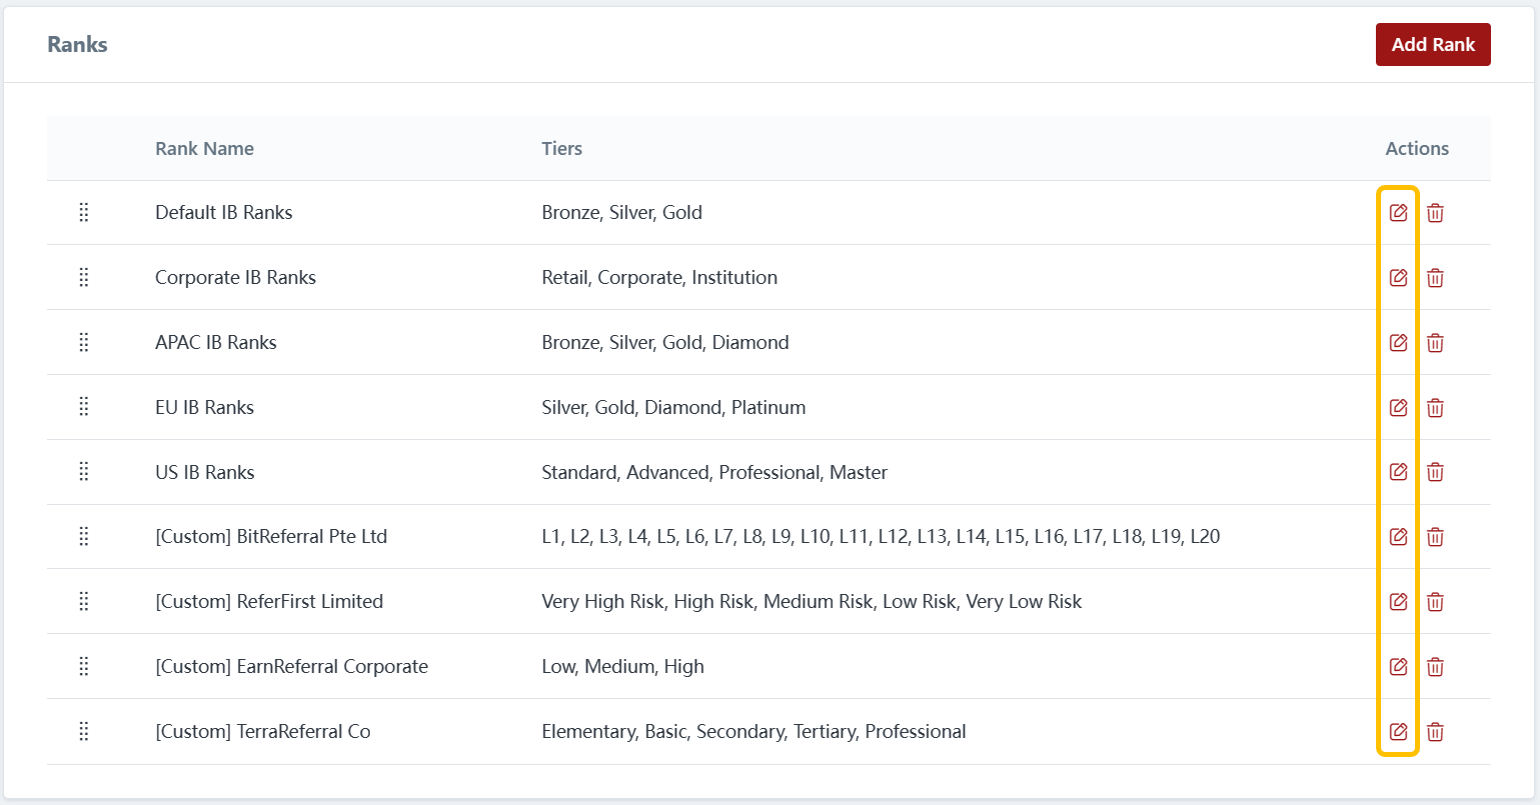Edit the ReferFirst Limited rank
The width and height of the screenshot is (1540, 805).
pyautogui.click(x=1399, y=602)
